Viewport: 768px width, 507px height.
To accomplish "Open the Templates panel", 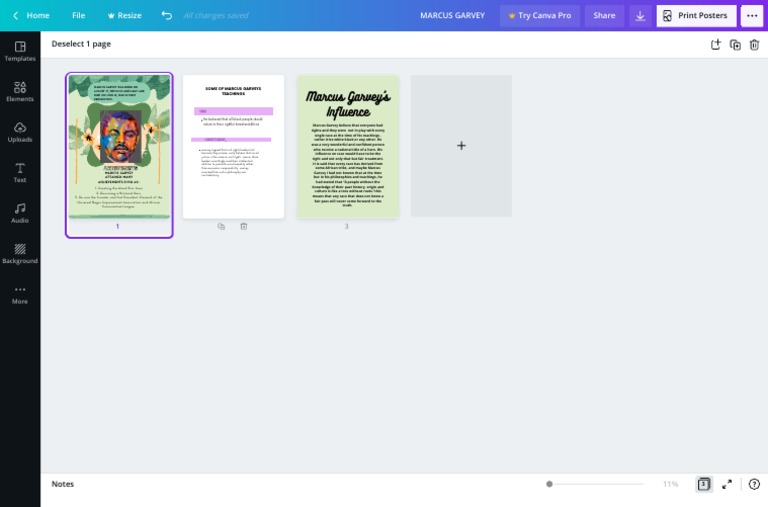I will (x=20, y=51).
